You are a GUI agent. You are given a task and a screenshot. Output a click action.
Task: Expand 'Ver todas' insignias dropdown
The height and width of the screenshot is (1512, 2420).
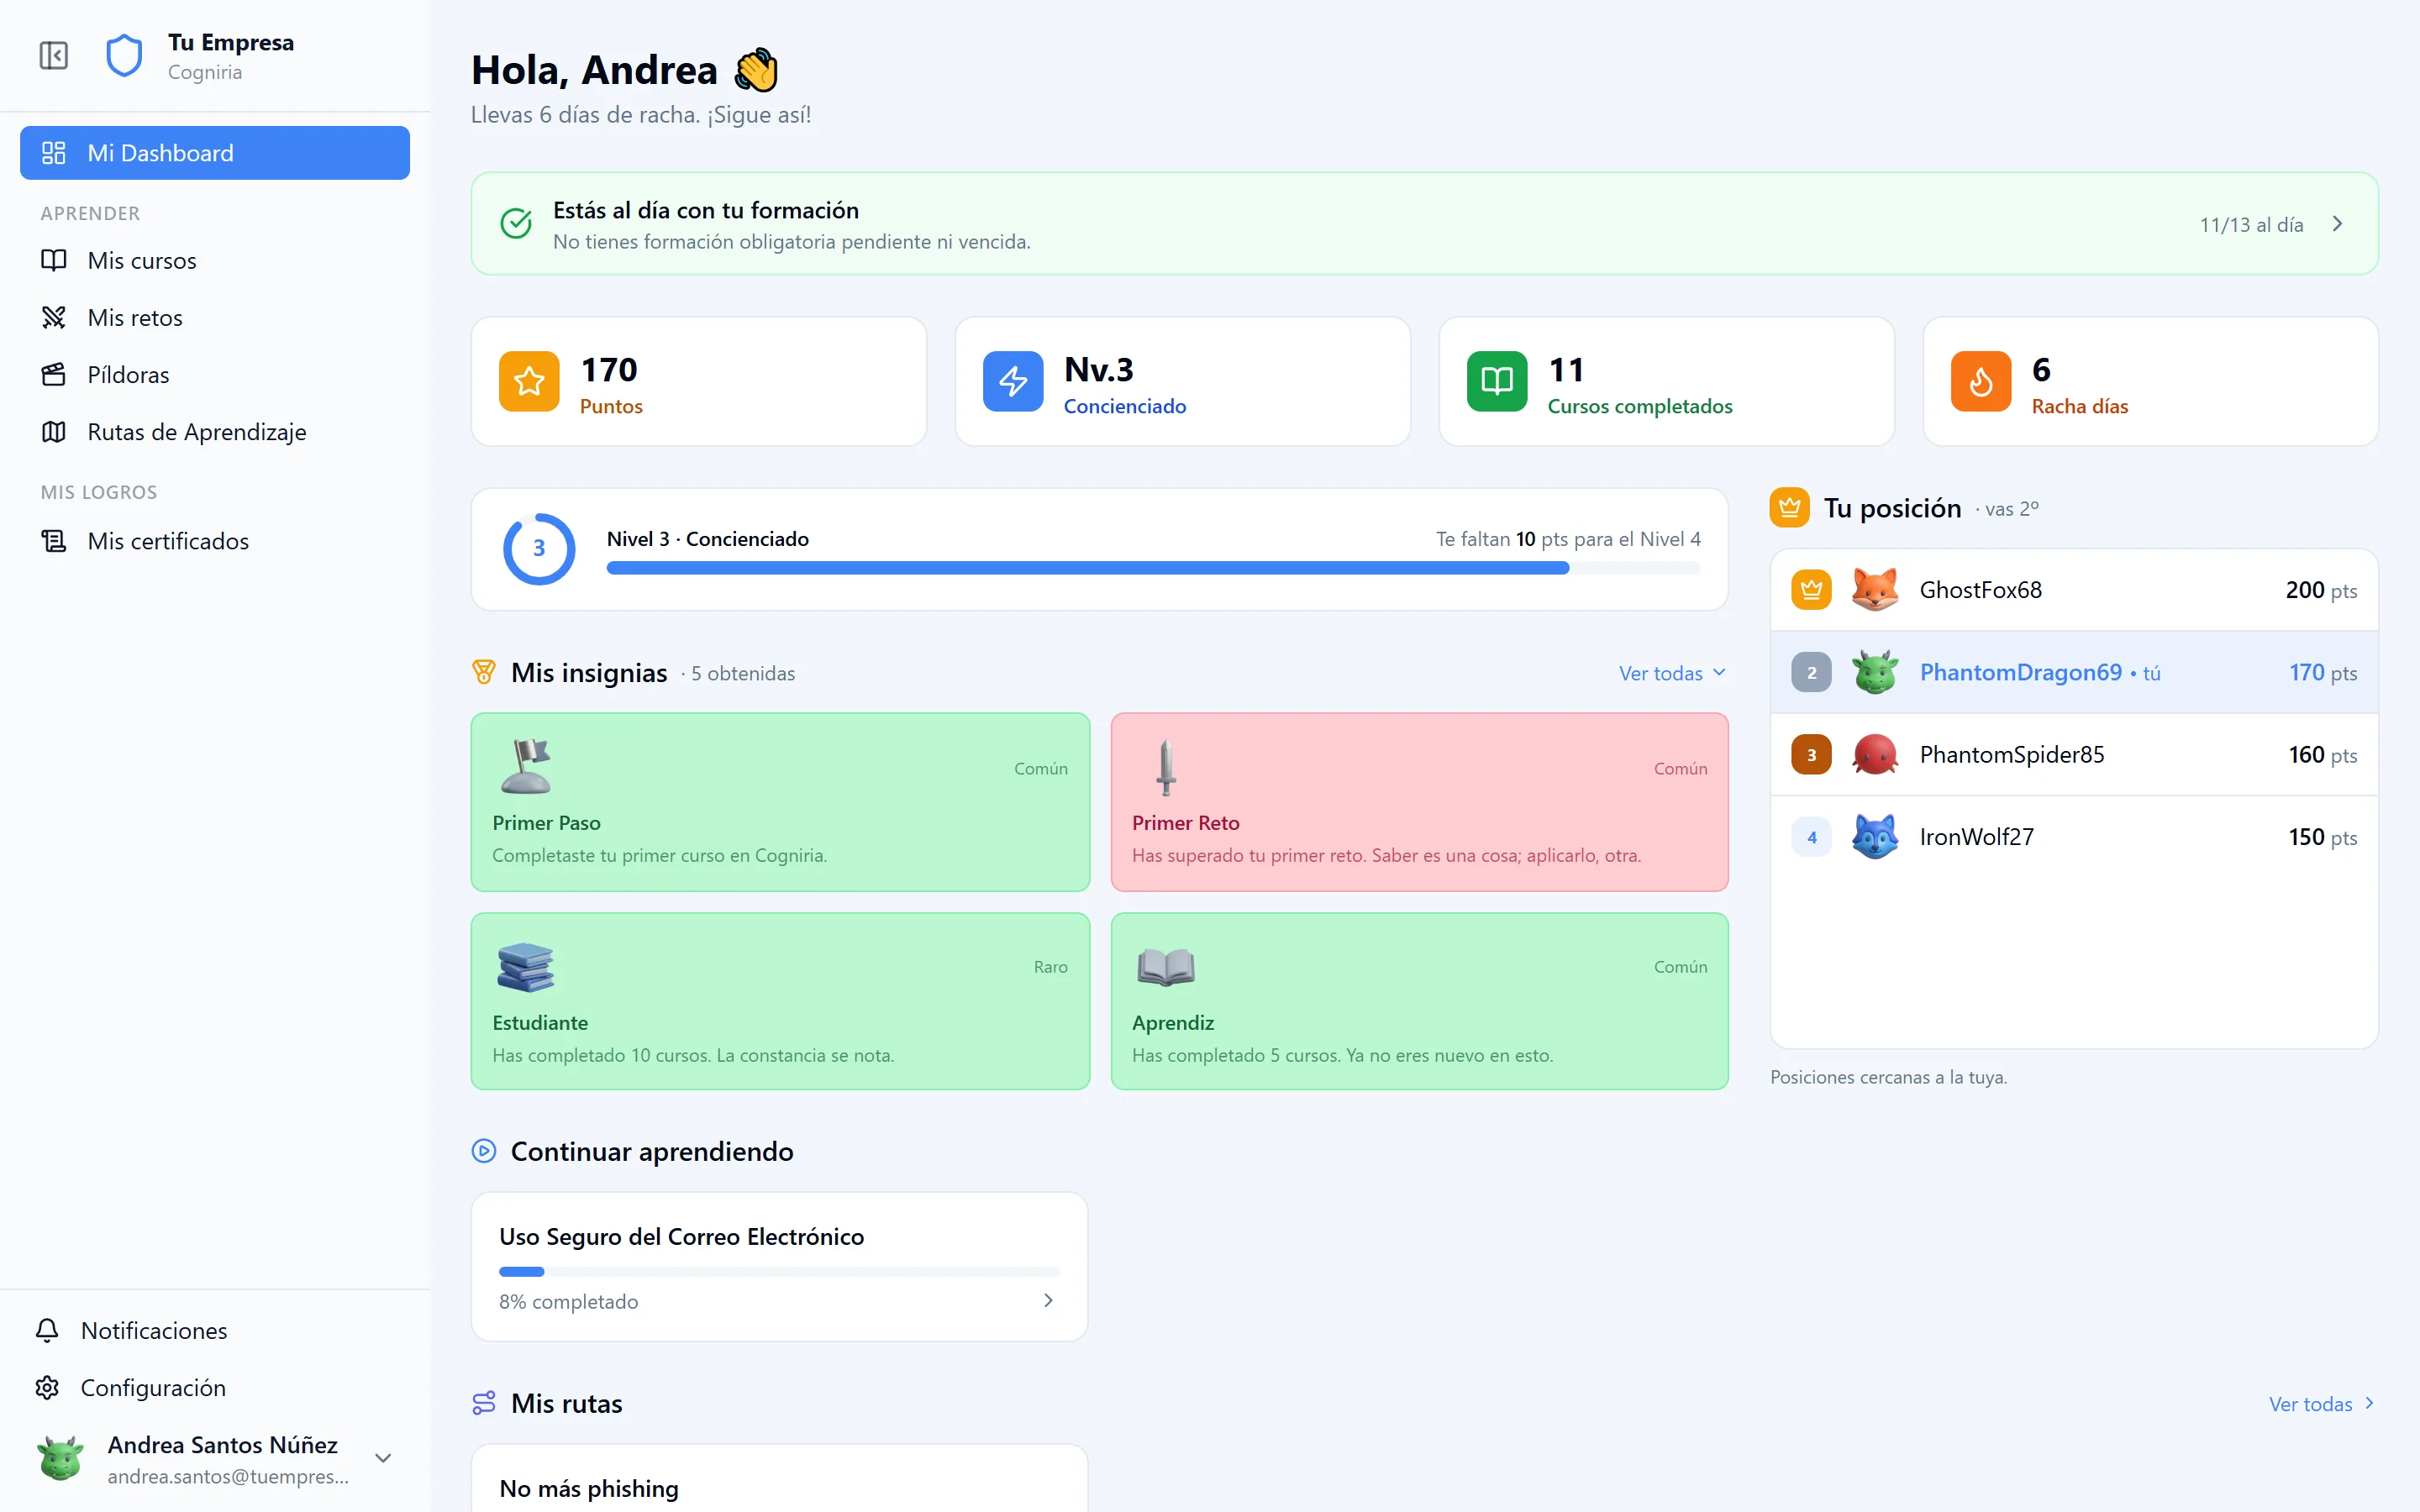click(1672, 673)
